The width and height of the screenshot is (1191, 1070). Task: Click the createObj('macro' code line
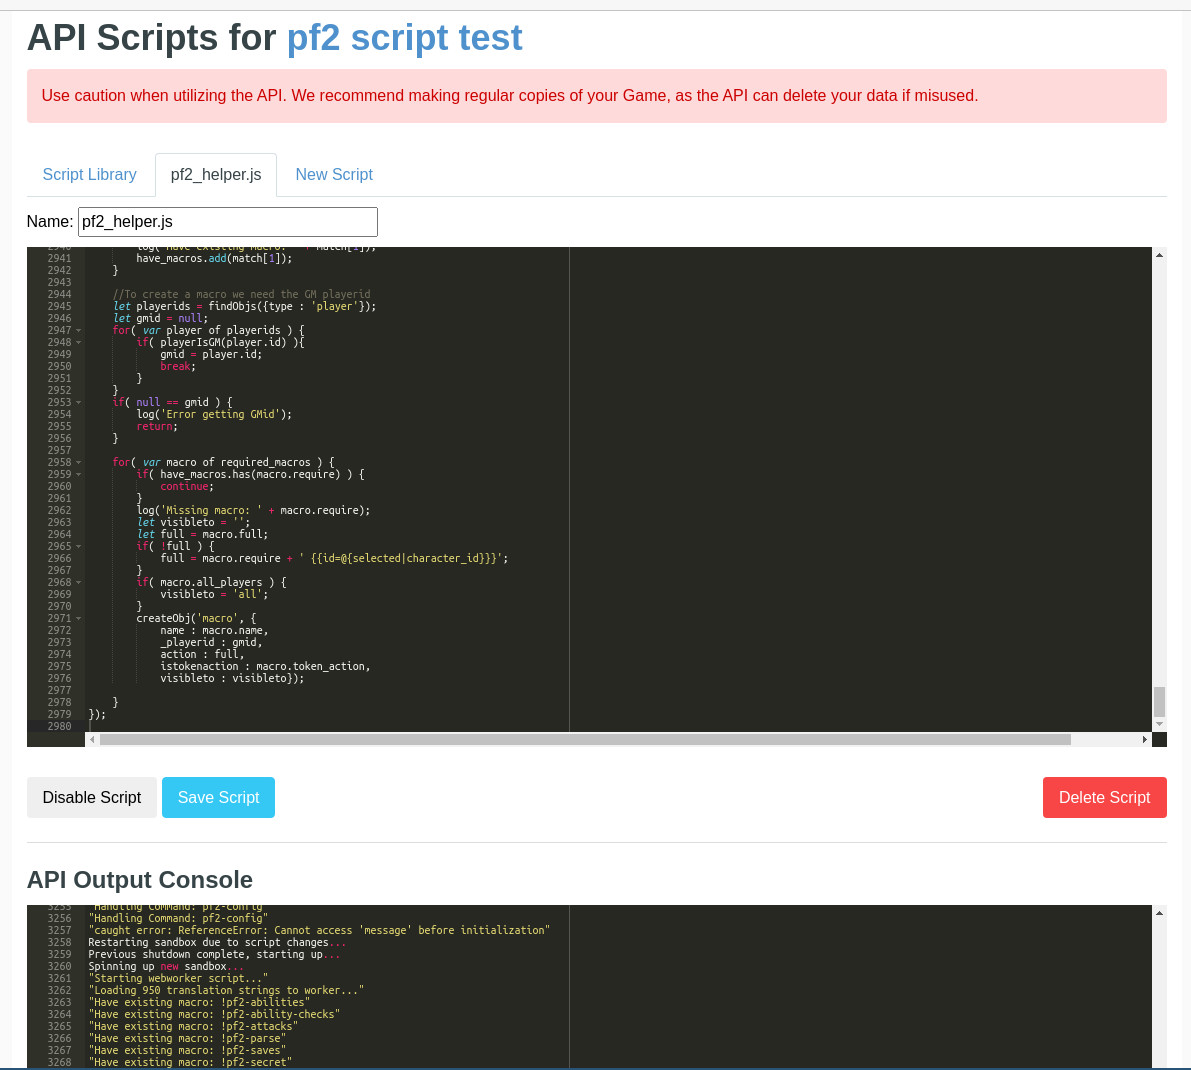click(x=197, y=618)
